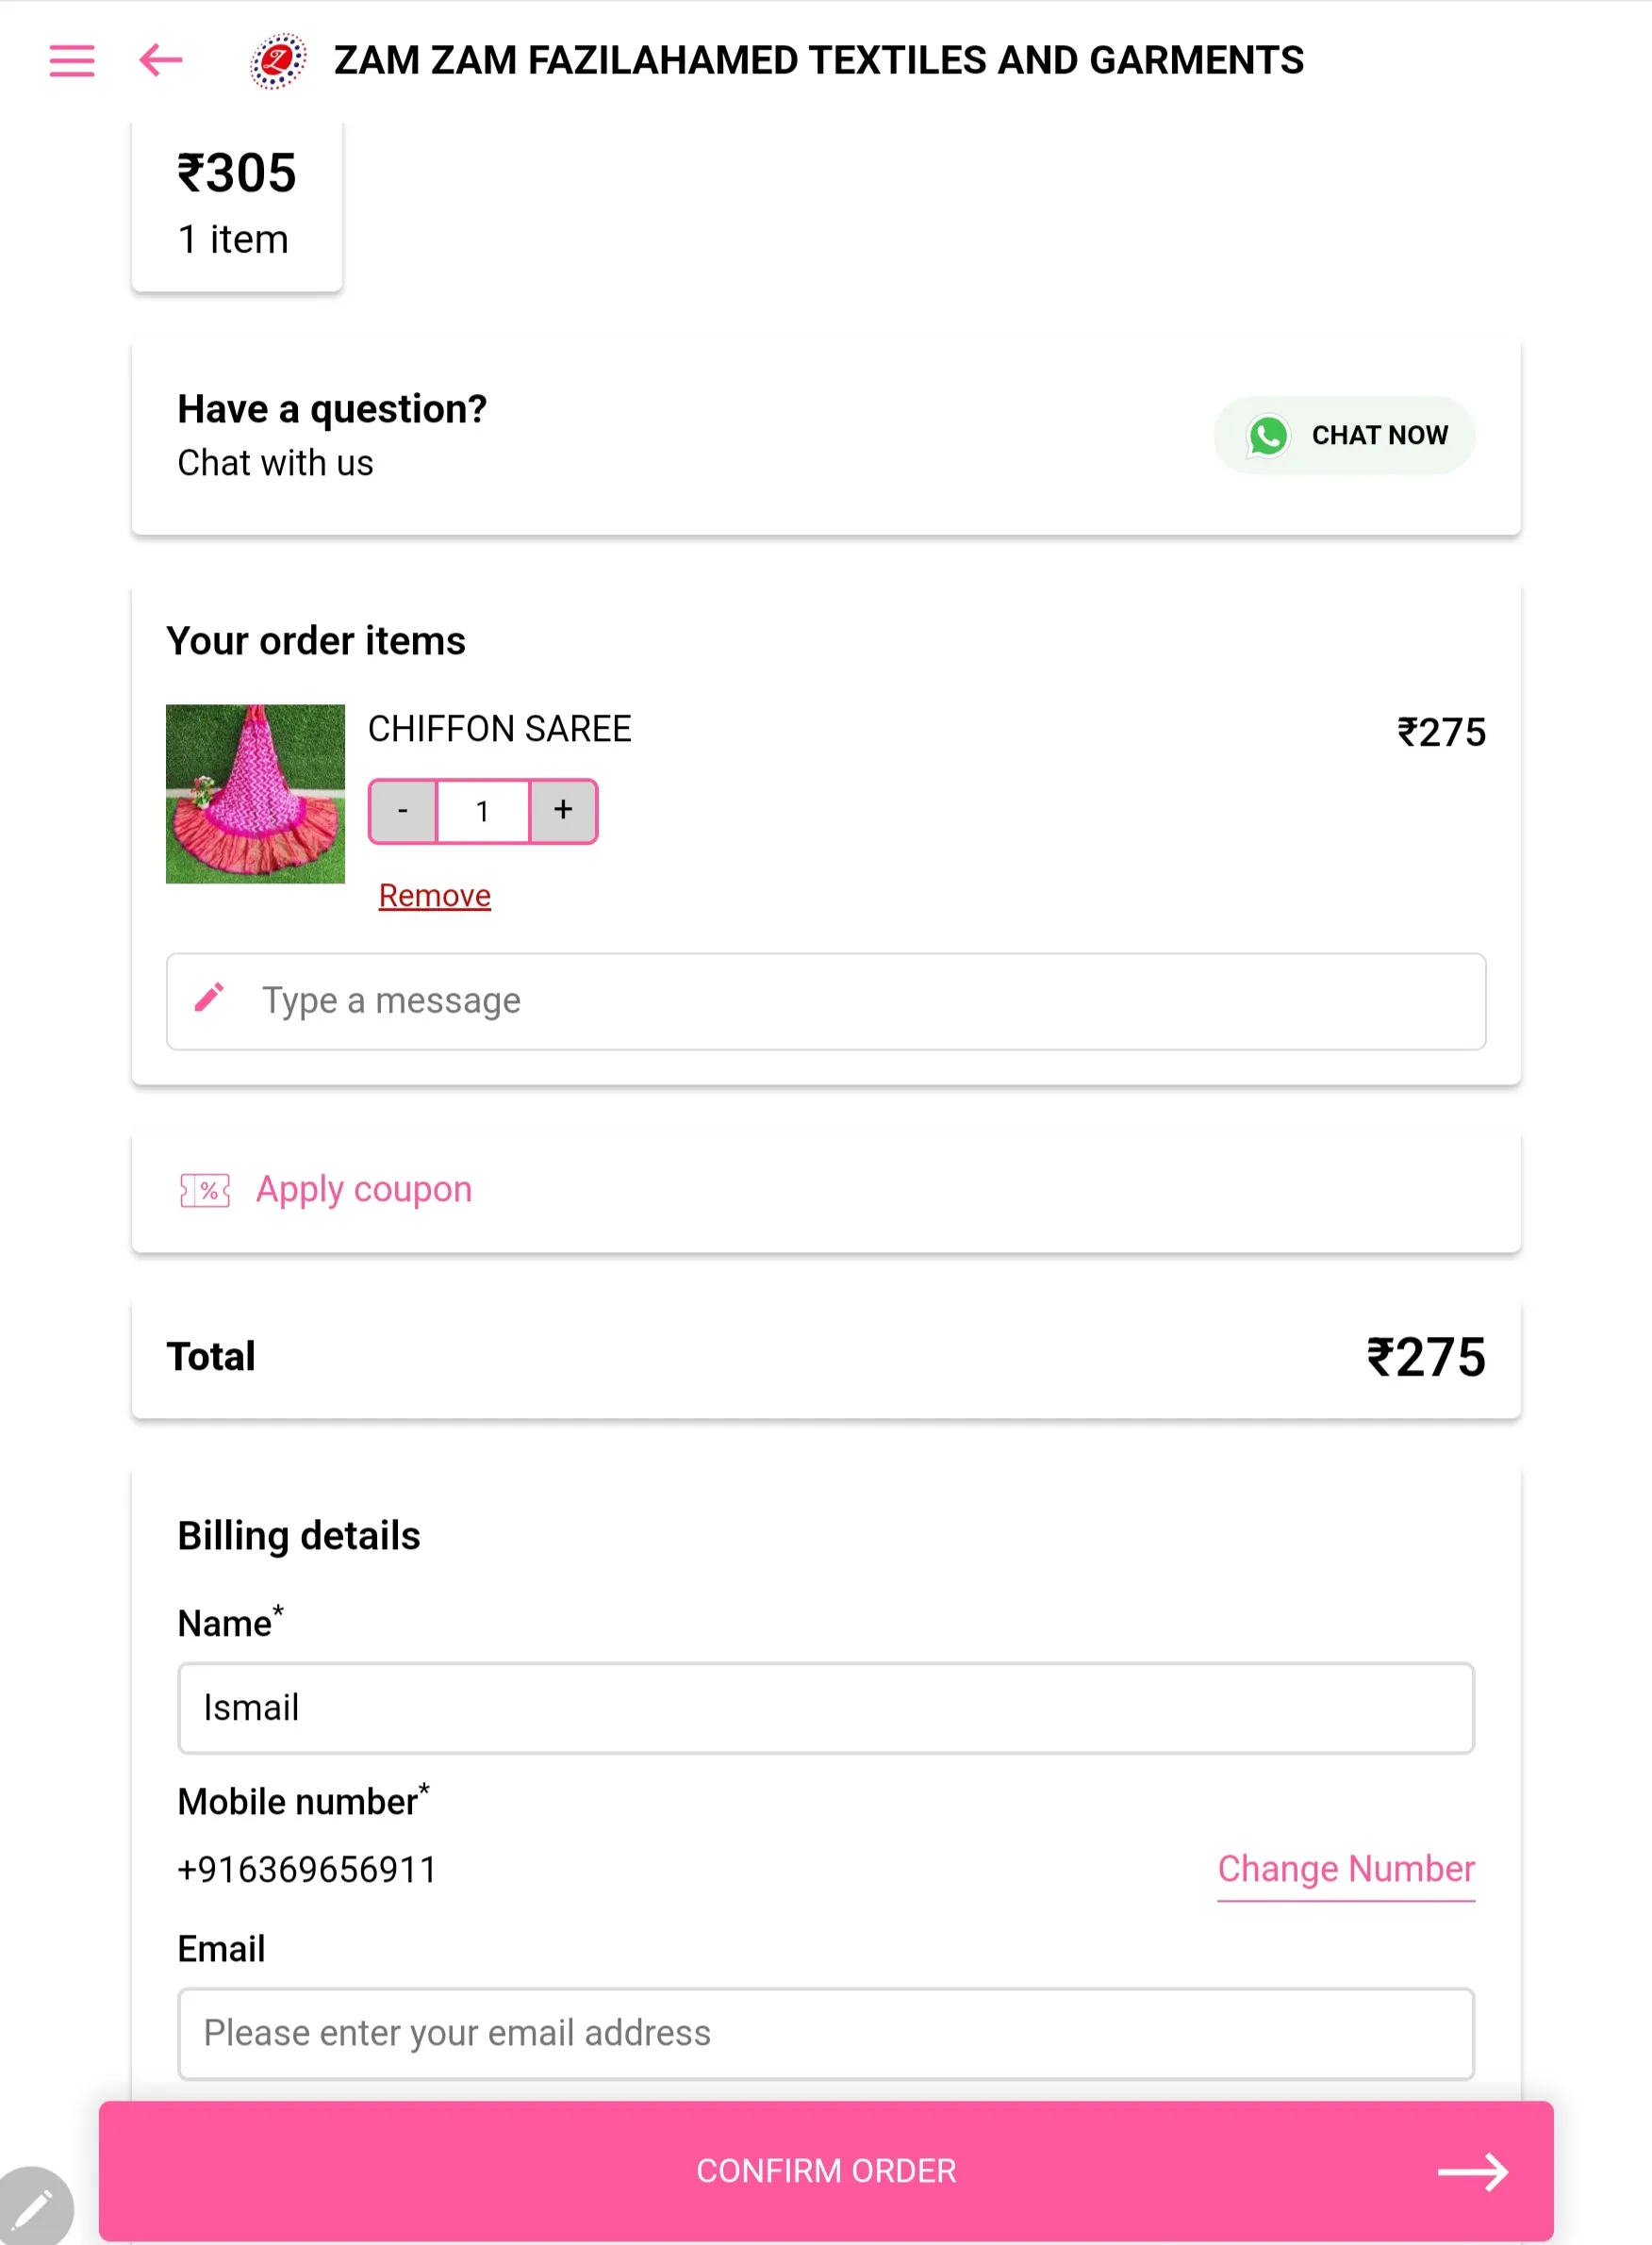Viewport: 1652px width, 2245px height.
Task: Click the coupon ticket icon
Action: (203, 1189)
